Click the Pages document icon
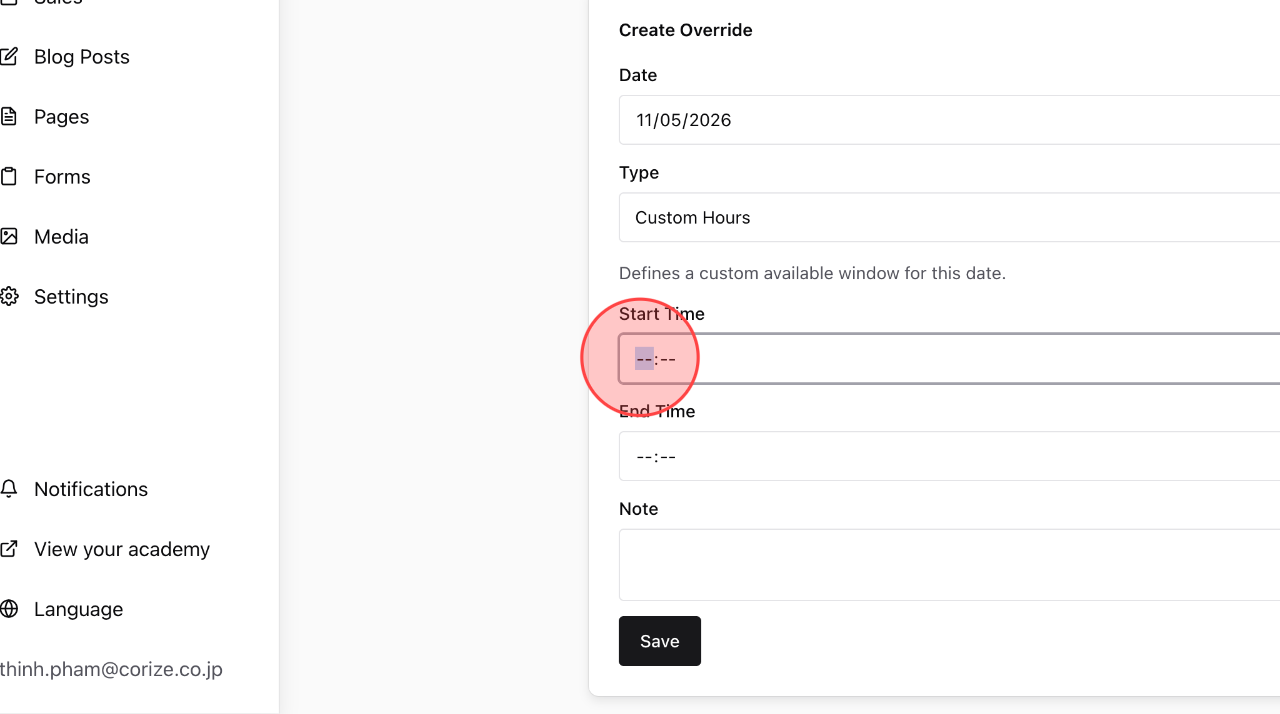The width and height of the screenshot is (1280, 714). pyautogui.click(x=9, y=117)
